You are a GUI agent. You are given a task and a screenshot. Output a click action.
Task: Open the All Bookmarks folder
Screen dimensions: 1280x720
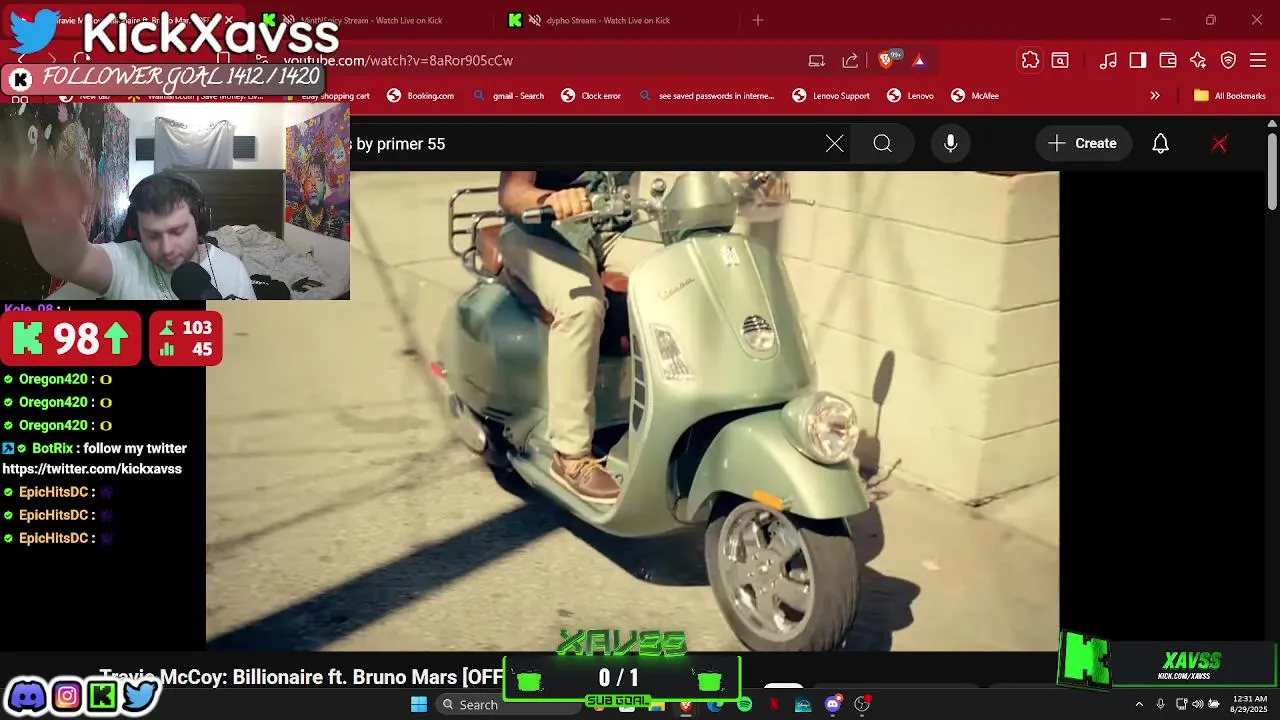pyautogui.click(x=1231, y=96)
